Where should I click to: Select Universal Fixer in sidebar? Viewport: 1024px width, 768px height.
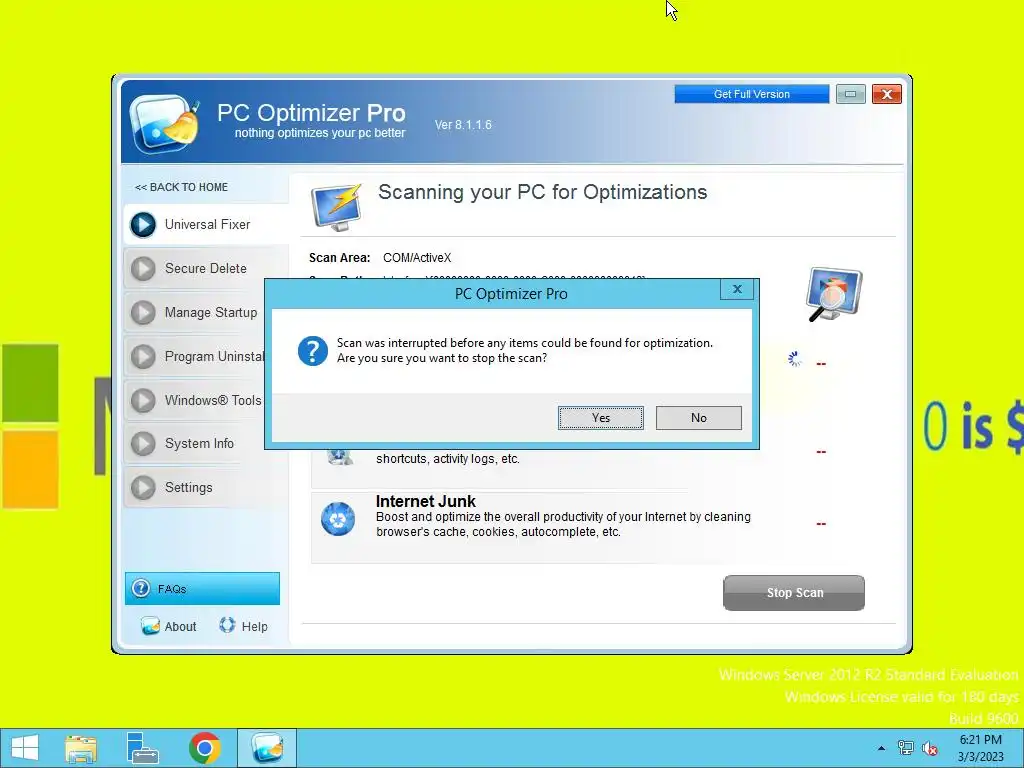206,225
